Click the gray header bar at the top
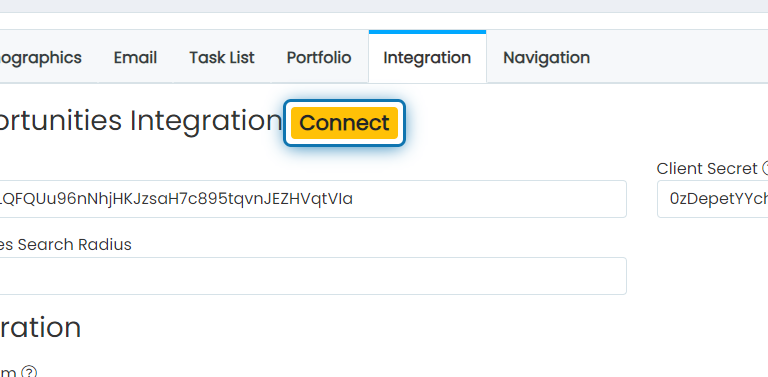The image size is (768, 377). click(x=384, y=6)
